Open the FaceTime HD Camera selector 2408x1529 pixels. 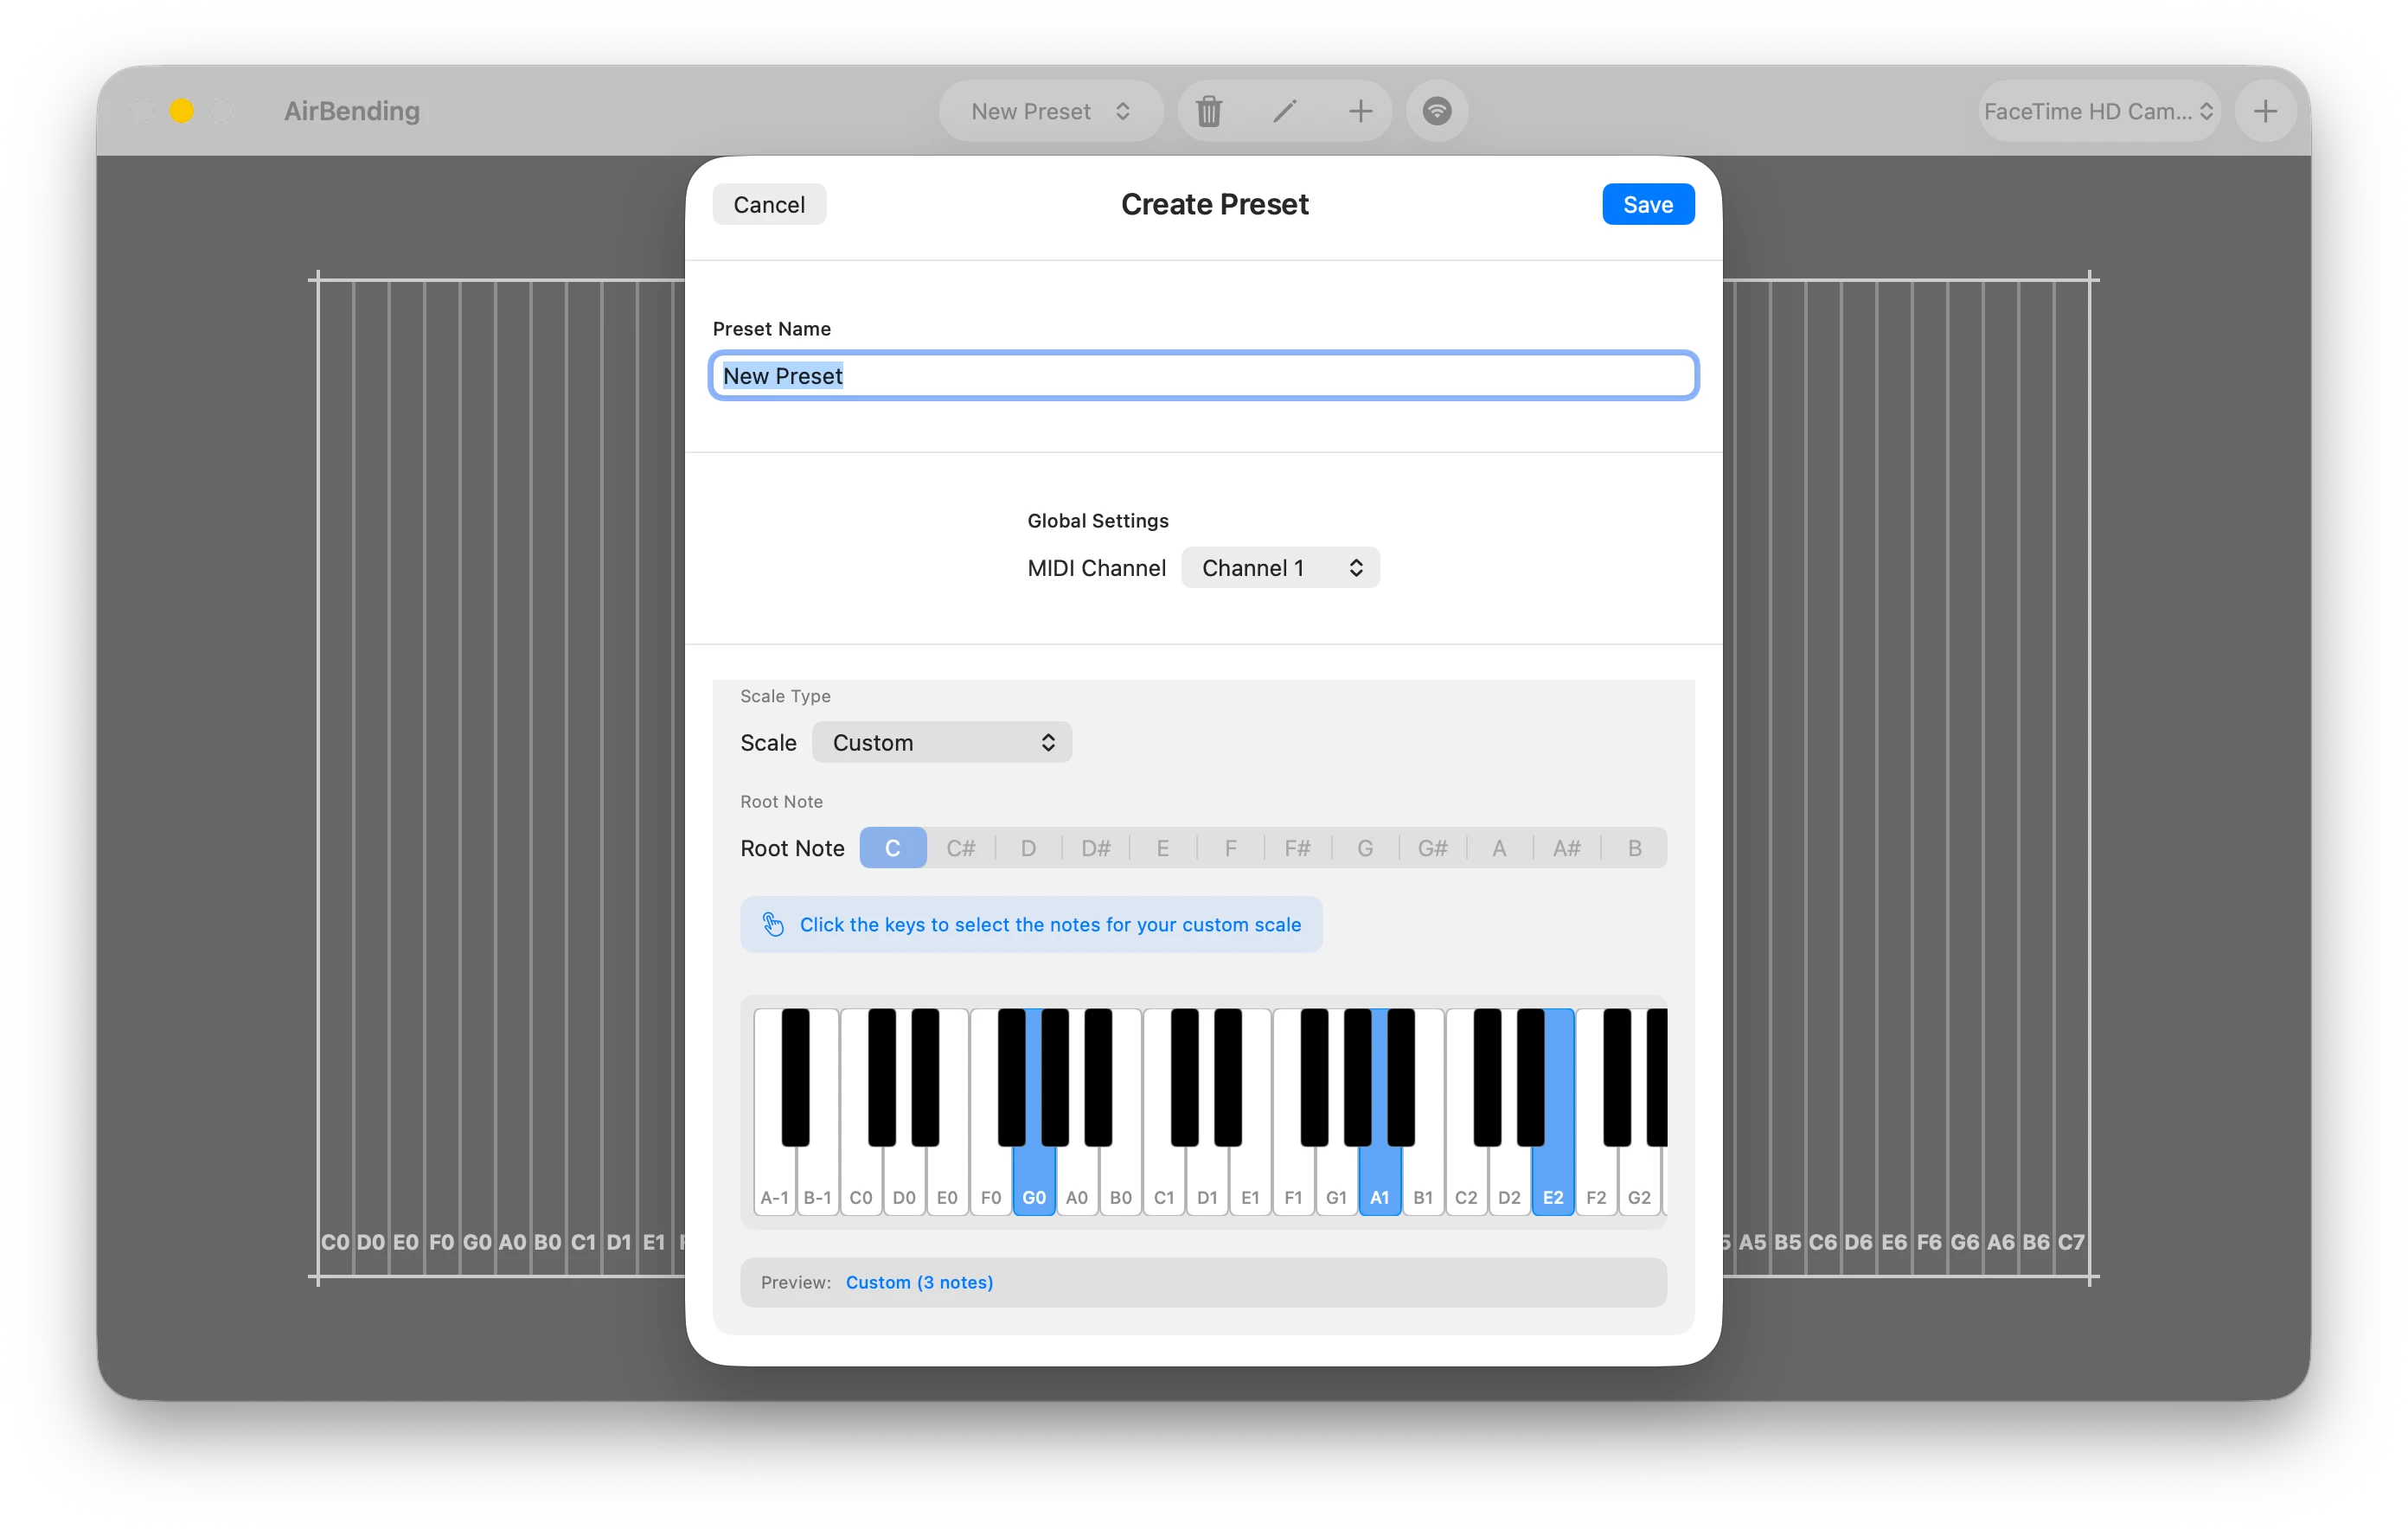2098,111
